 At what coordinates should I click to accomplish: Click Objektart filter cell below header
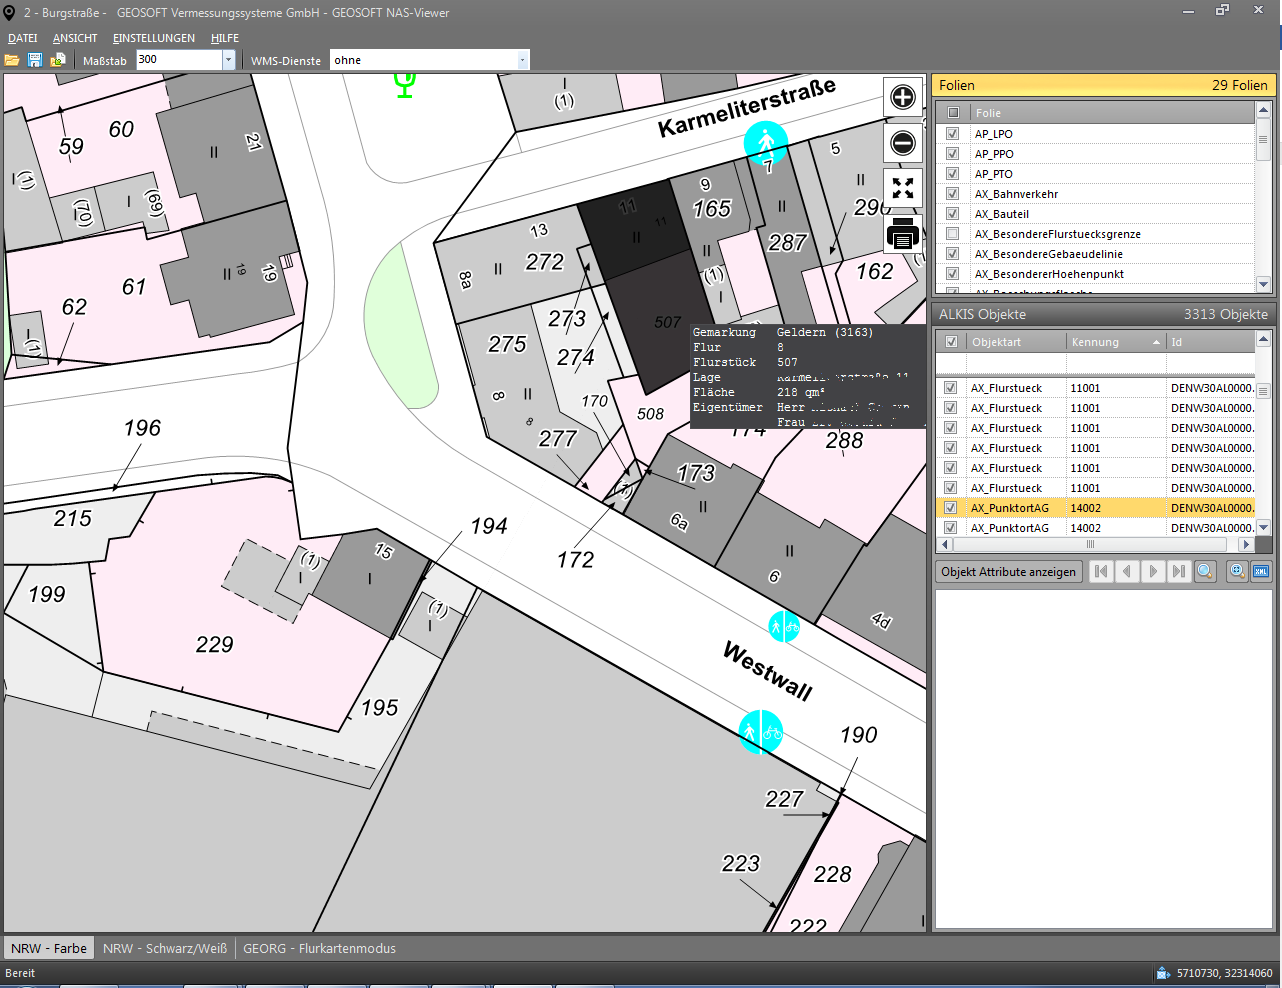tap(1016, 364)
